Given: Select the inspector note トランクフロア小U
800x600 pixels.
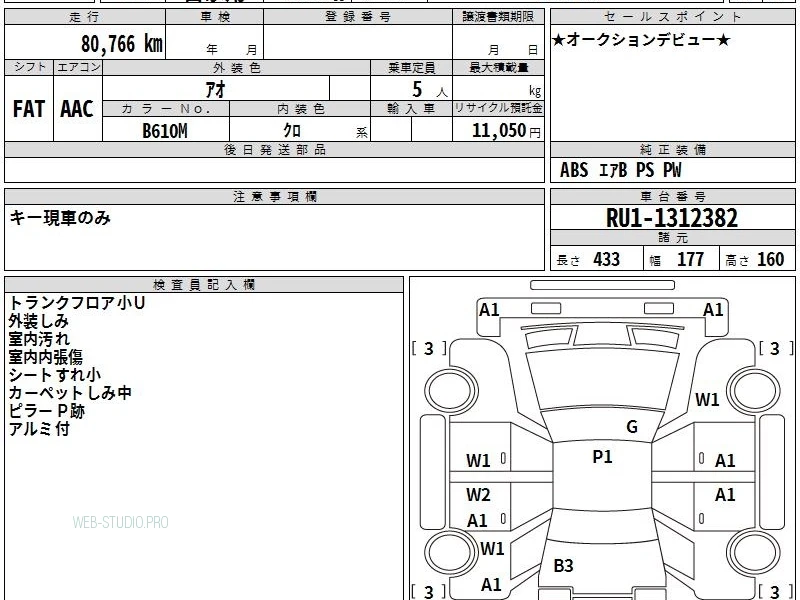Looking at the screenshot, I should (77, 303).
